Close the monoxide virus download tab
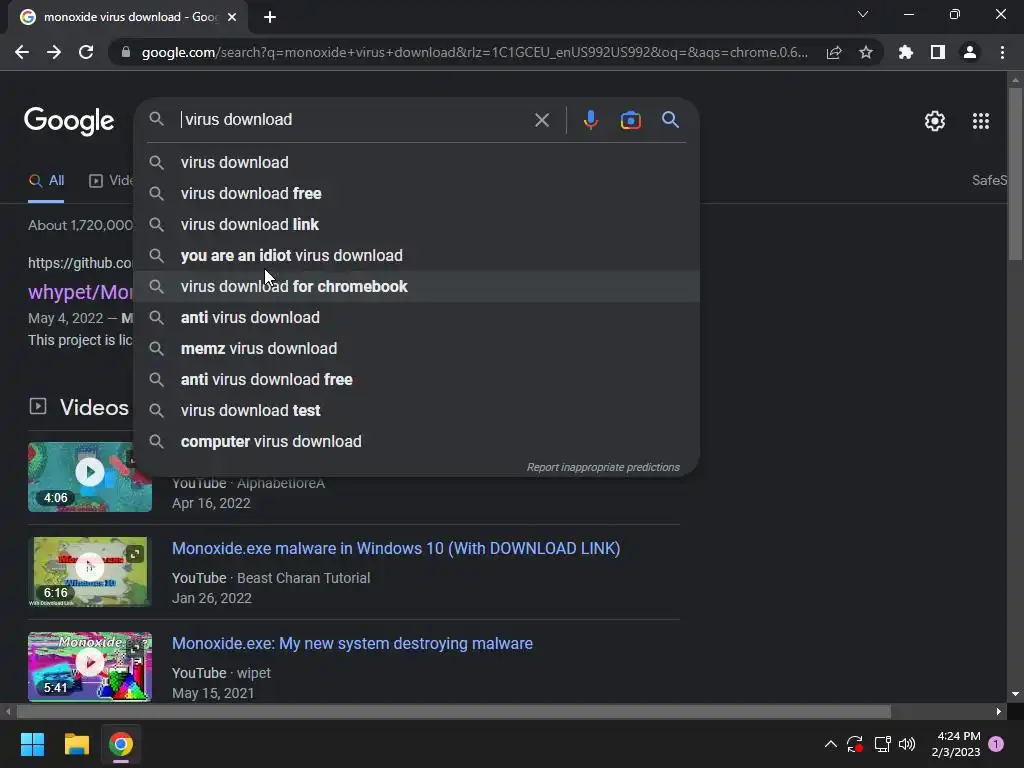The width and height of the screenshot is (1024, 768). pyautogui.click(x=232, y=17)
